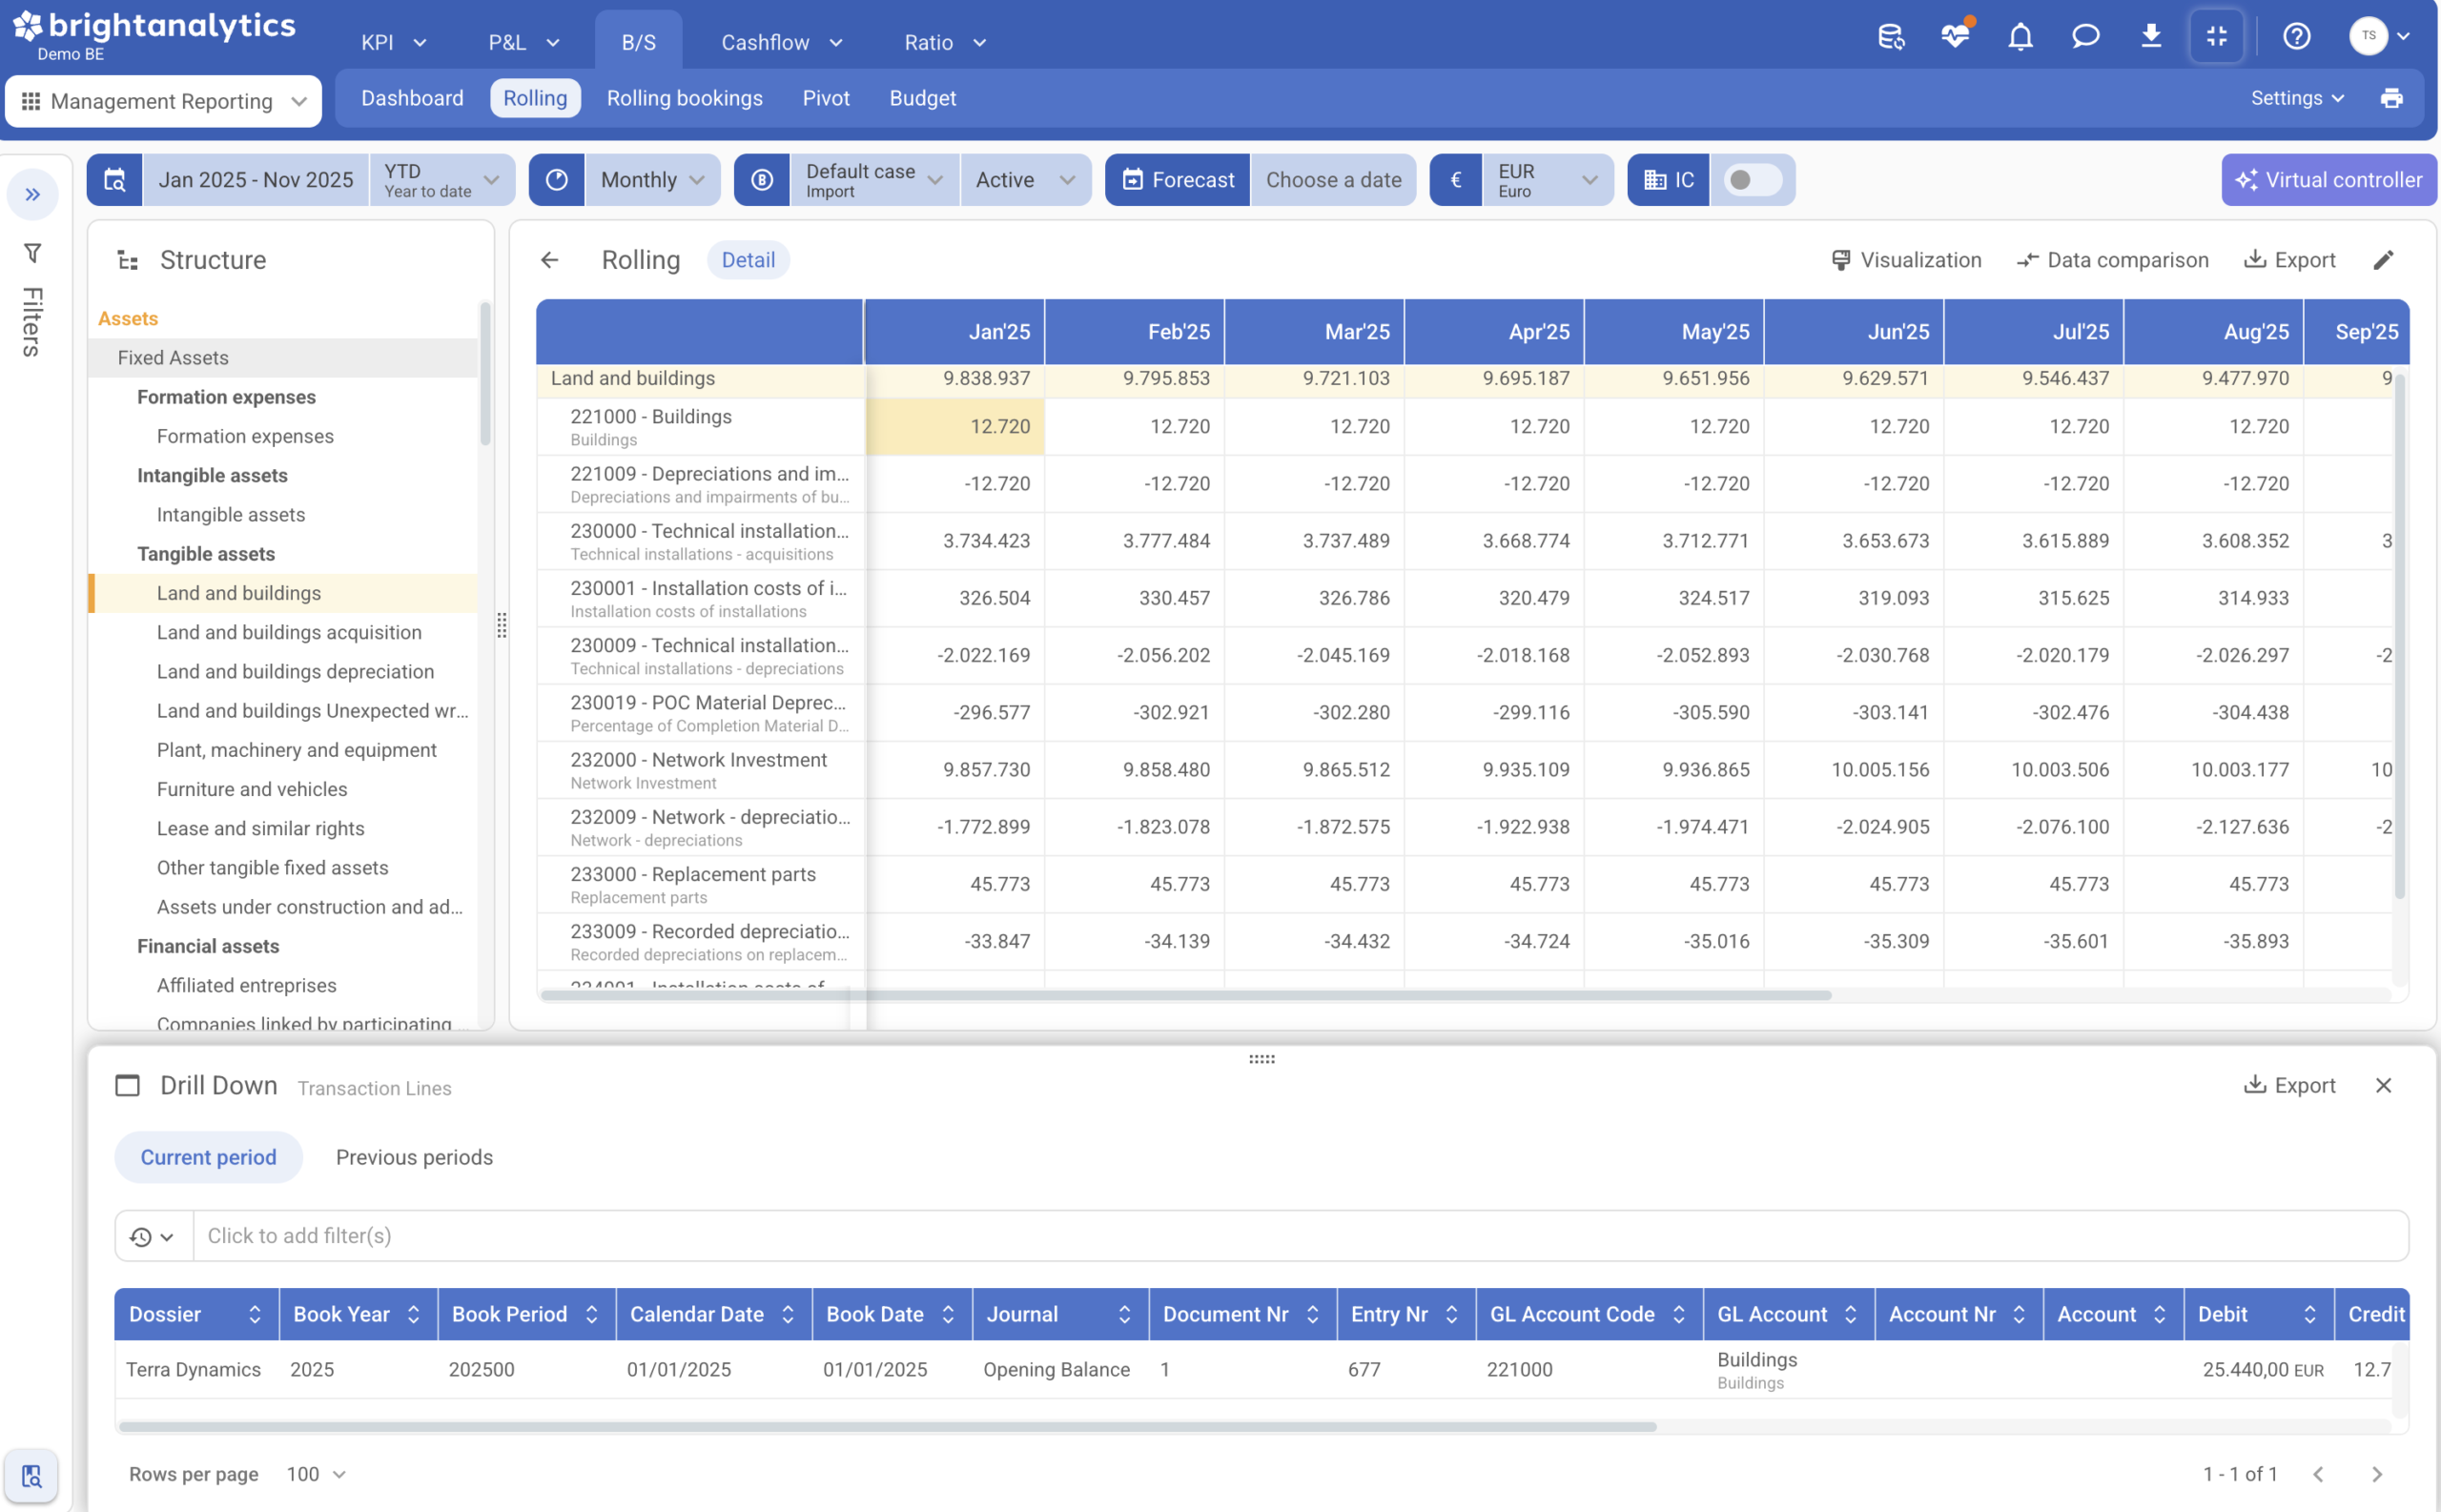Export the Rolling table
The image size is (2441, 1512).
(x=2289, y=260)
